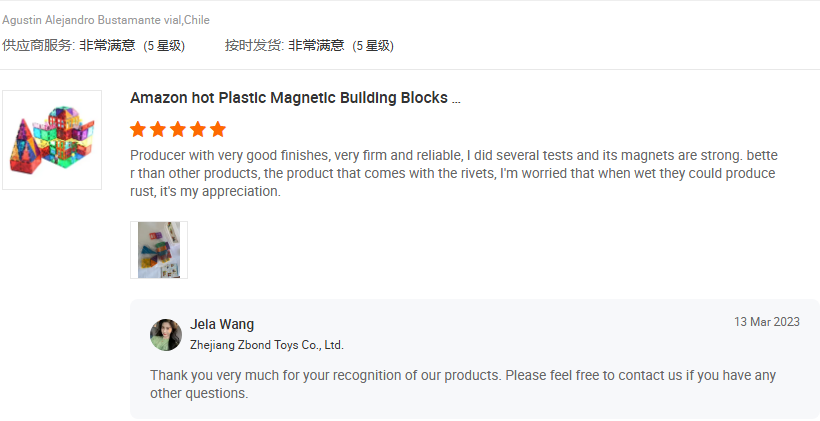Viewport: 820px width, 421px height.
Task: Click the 非常满意 rating beside 供应商服务
Action: [x=107, y=45]
